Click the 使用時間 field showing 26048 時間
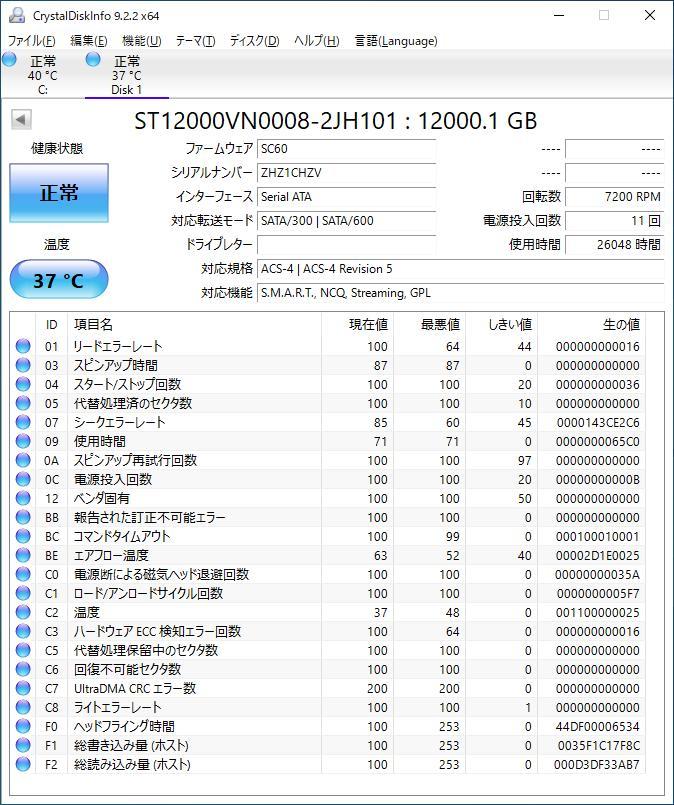 click(614, 245)
